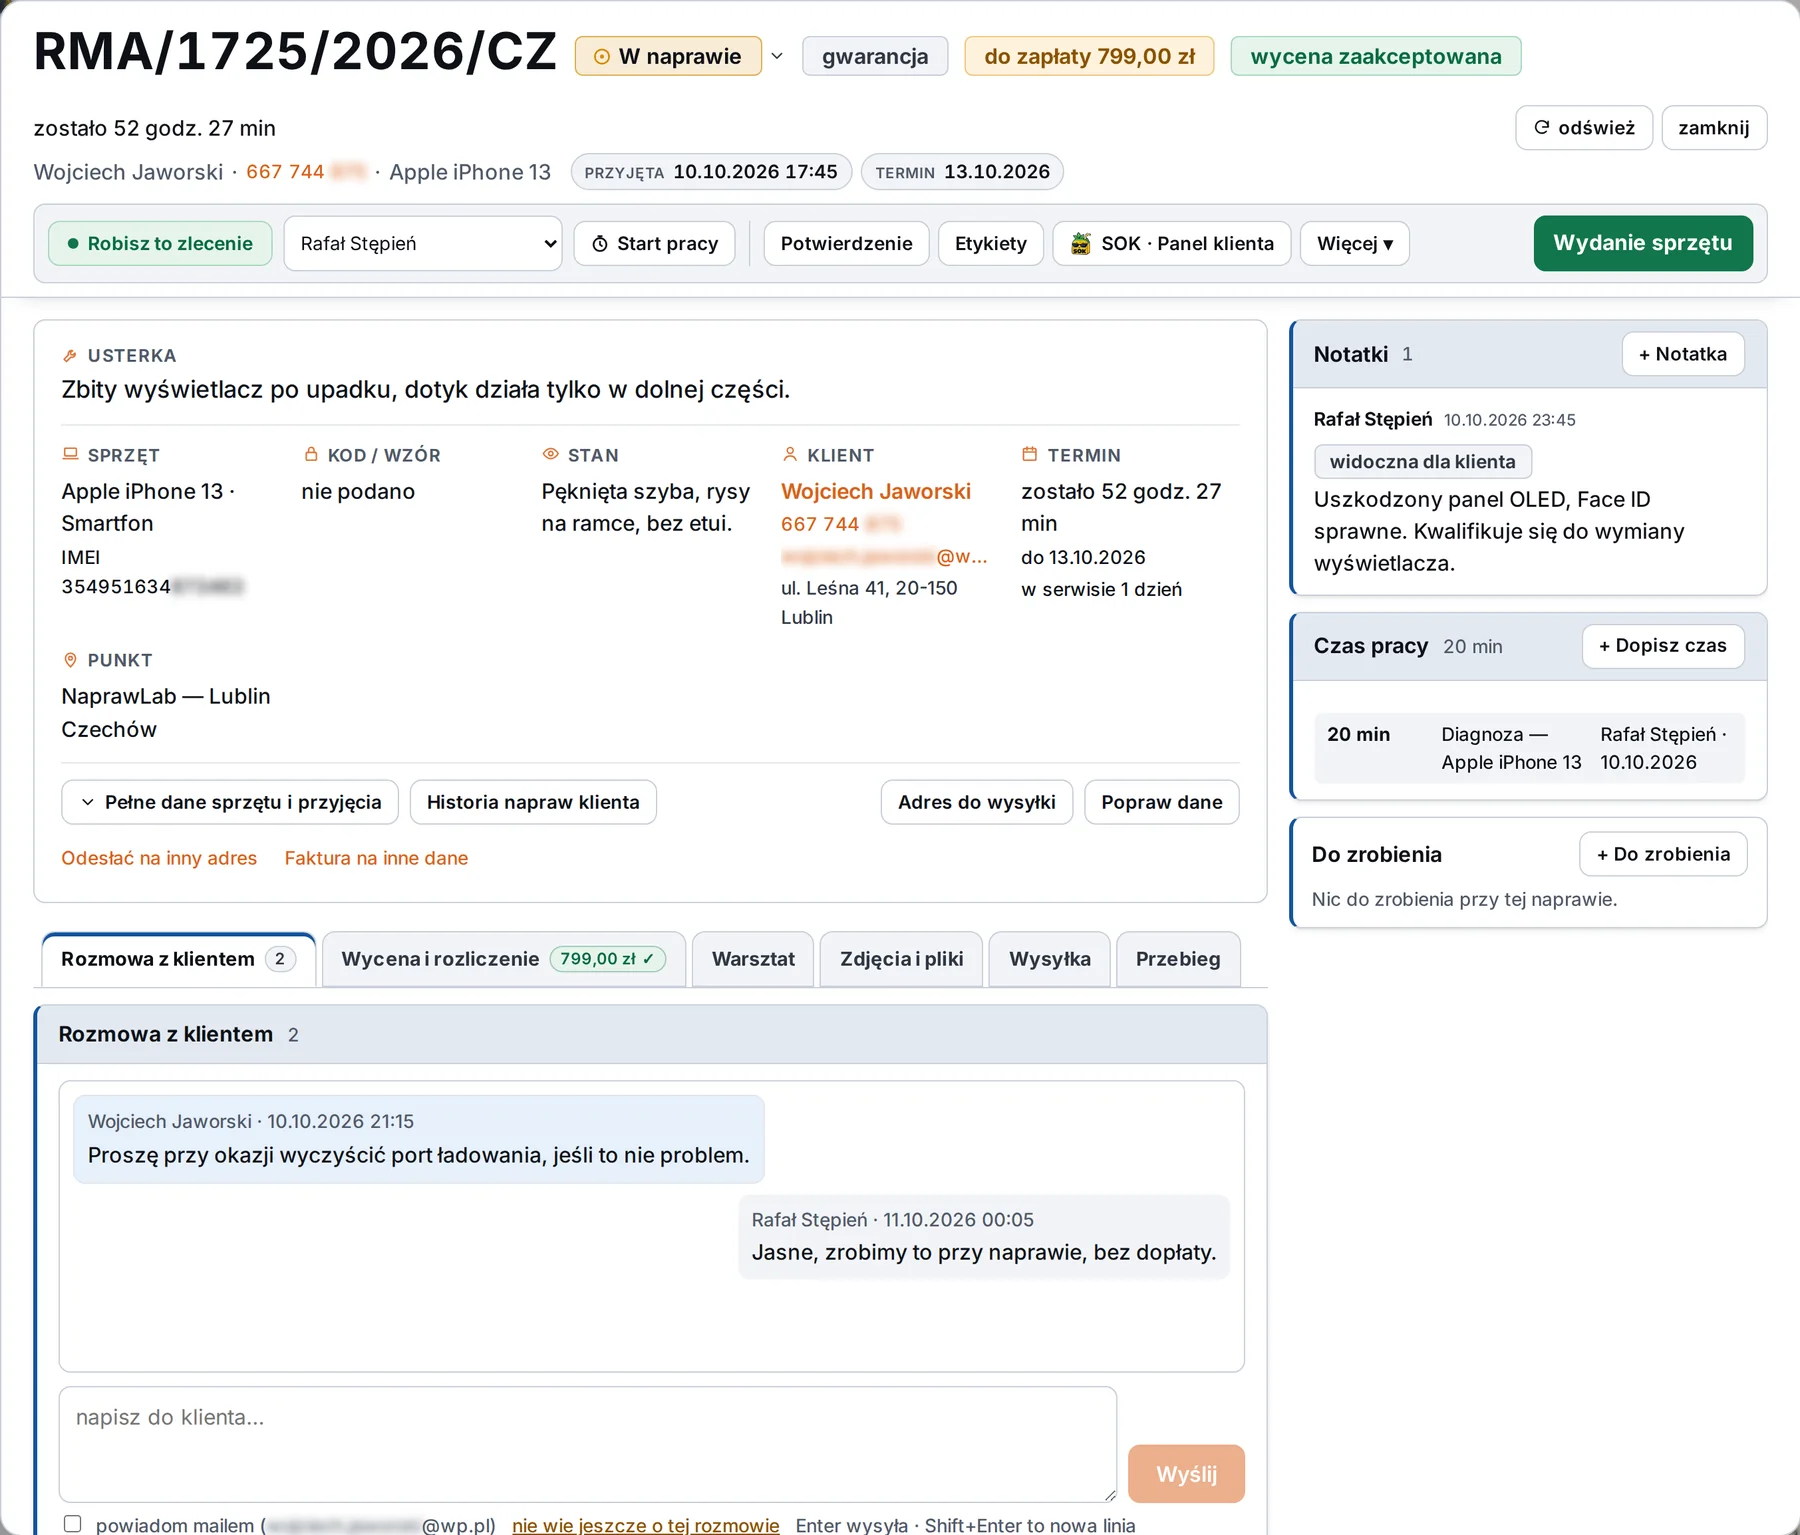Click the gwarancja badge
Viewport: 1800px width, 1535px height.
point(875,56)
